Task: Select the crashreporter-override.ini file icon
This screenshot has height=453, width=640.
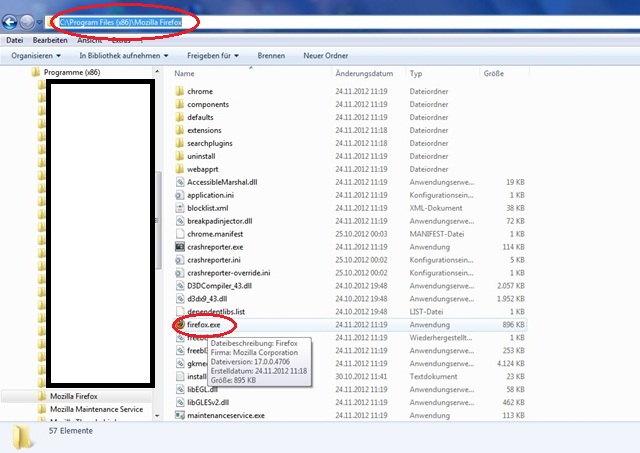Action: [180, 273]
